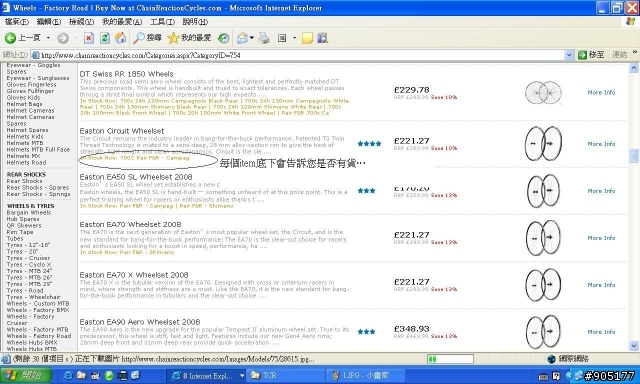Click the DT Swiss RR 1850 wheel thumbnail
The image size is (640, 384).
543,93
